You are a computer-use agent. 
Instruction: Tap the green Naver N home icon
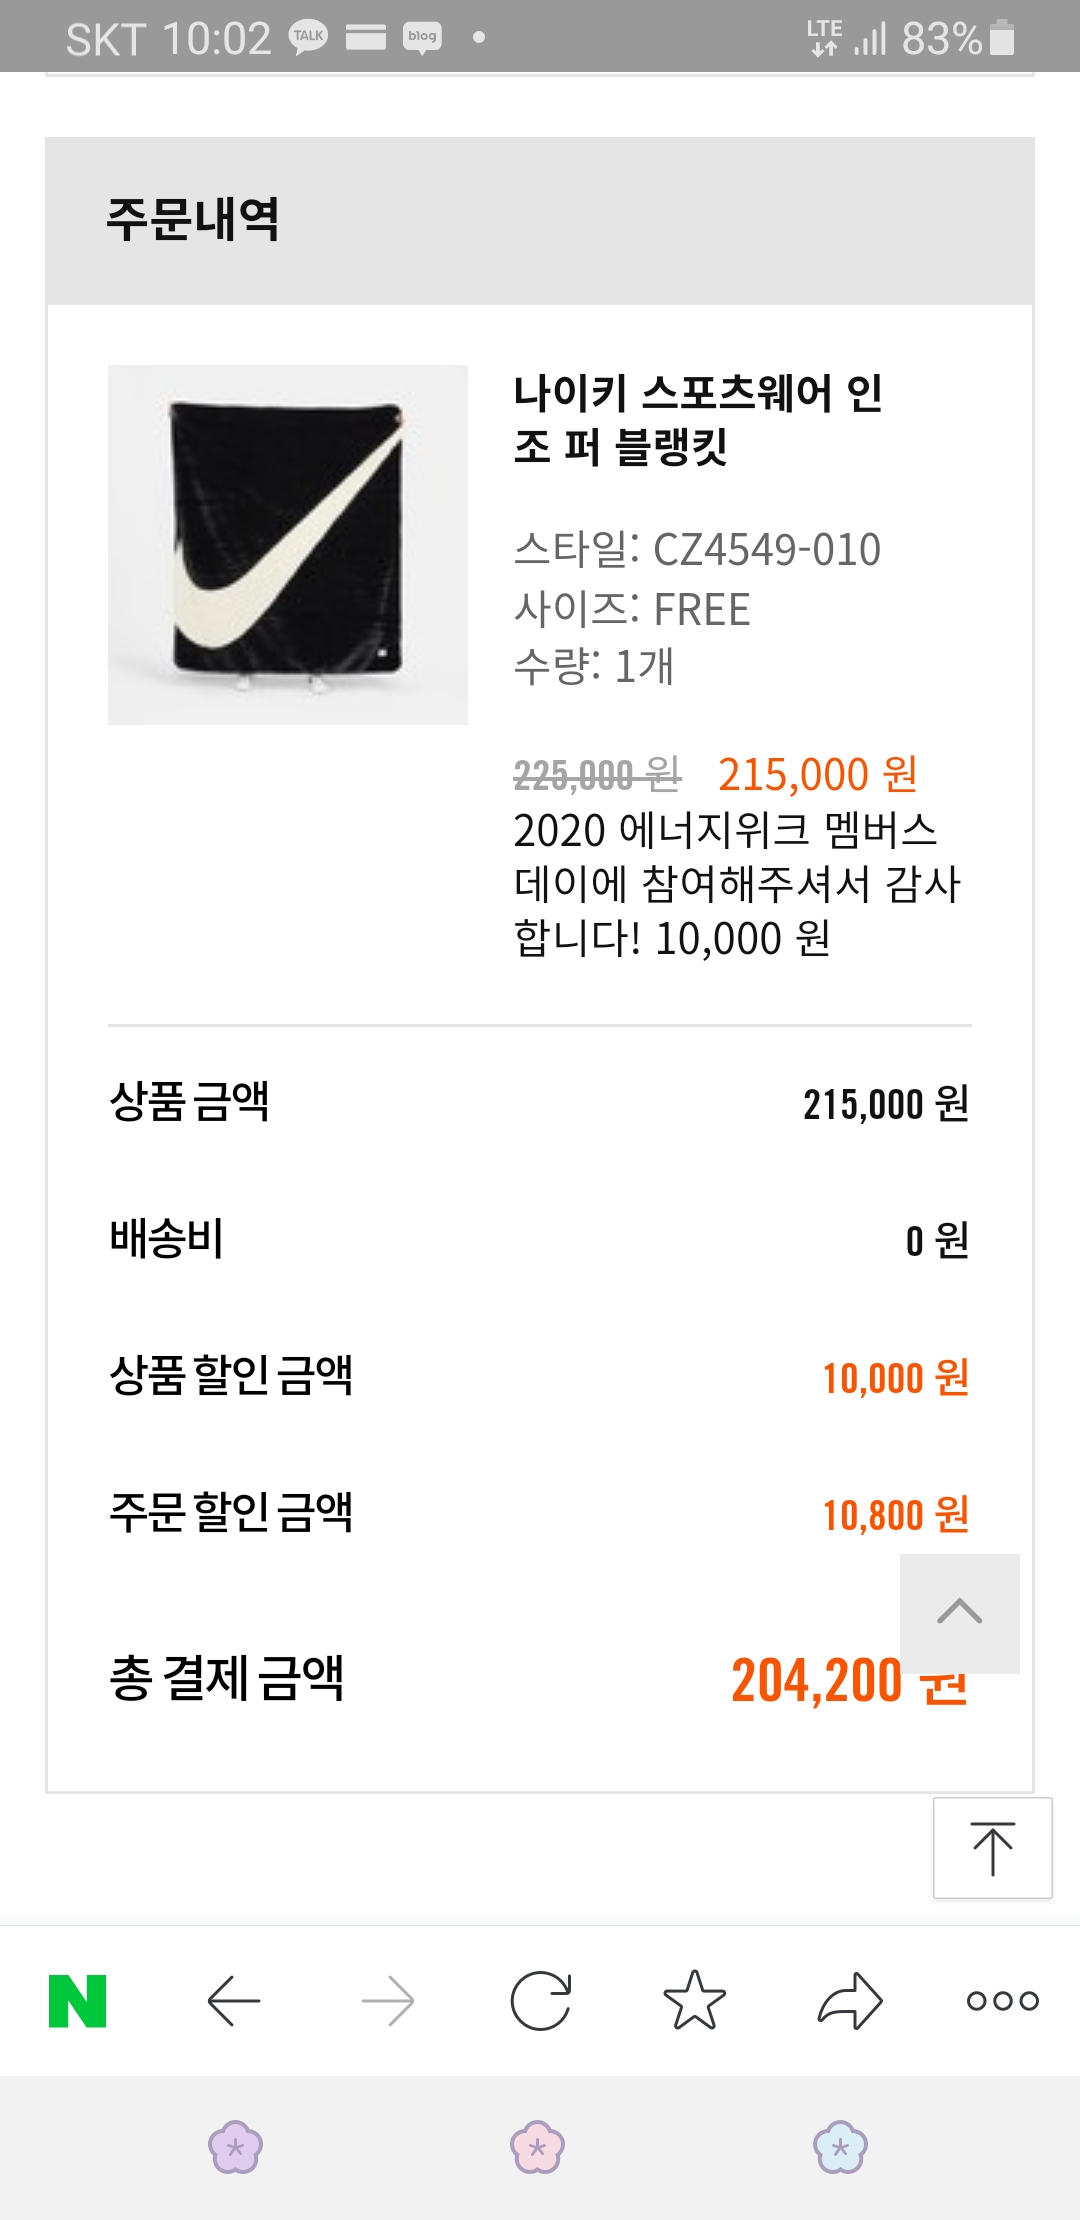[78, 2001]
